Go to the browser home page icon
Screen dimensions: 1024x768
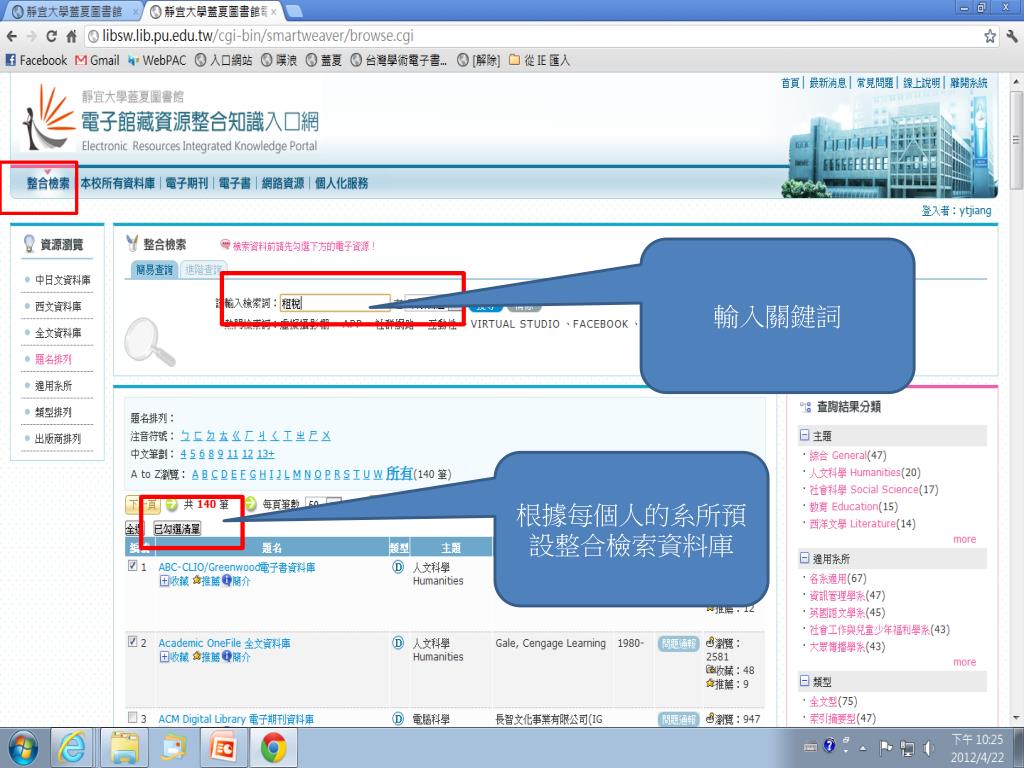point(71,37)
